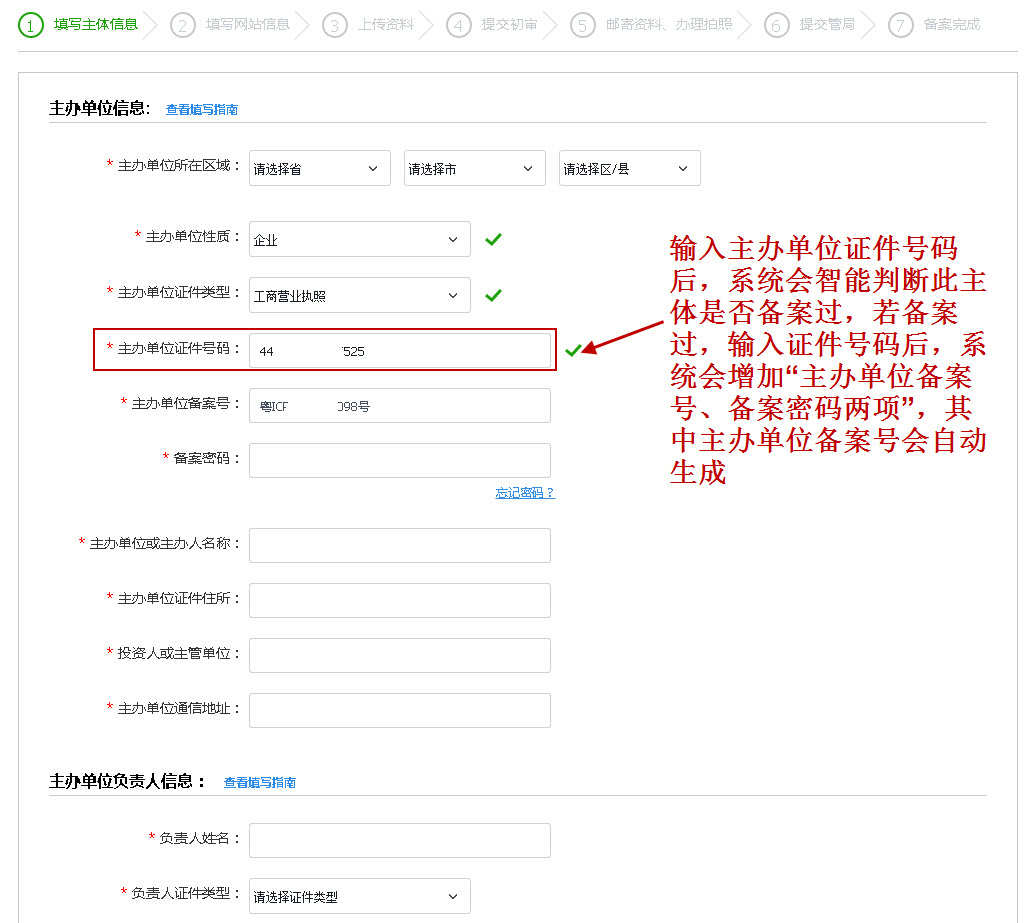Click the green checkmark beside 主办单位证件类型
This screenshot has width=1026, height=923.
pos(493,295)
